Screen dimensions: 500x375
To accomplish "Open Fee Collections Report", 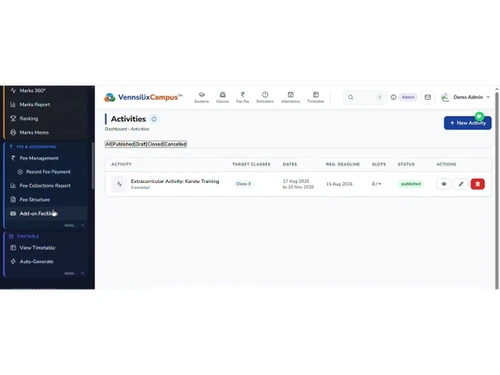I will 45,186.
